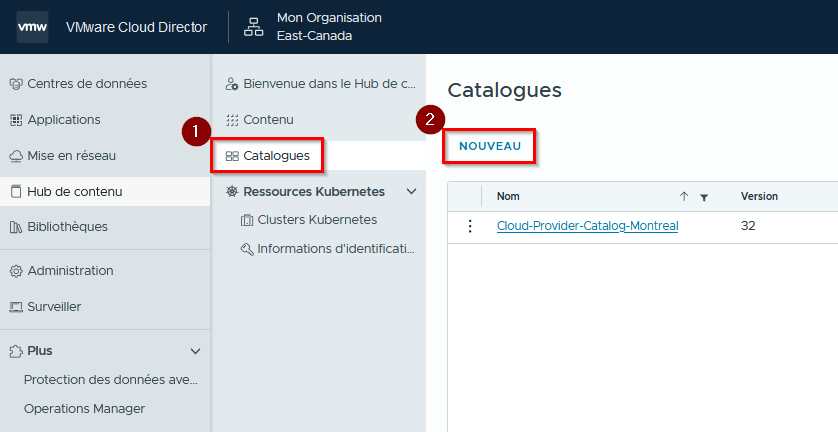Click the Administration gear icon
This screenshot has width=838, height=432.
[17, 271]
